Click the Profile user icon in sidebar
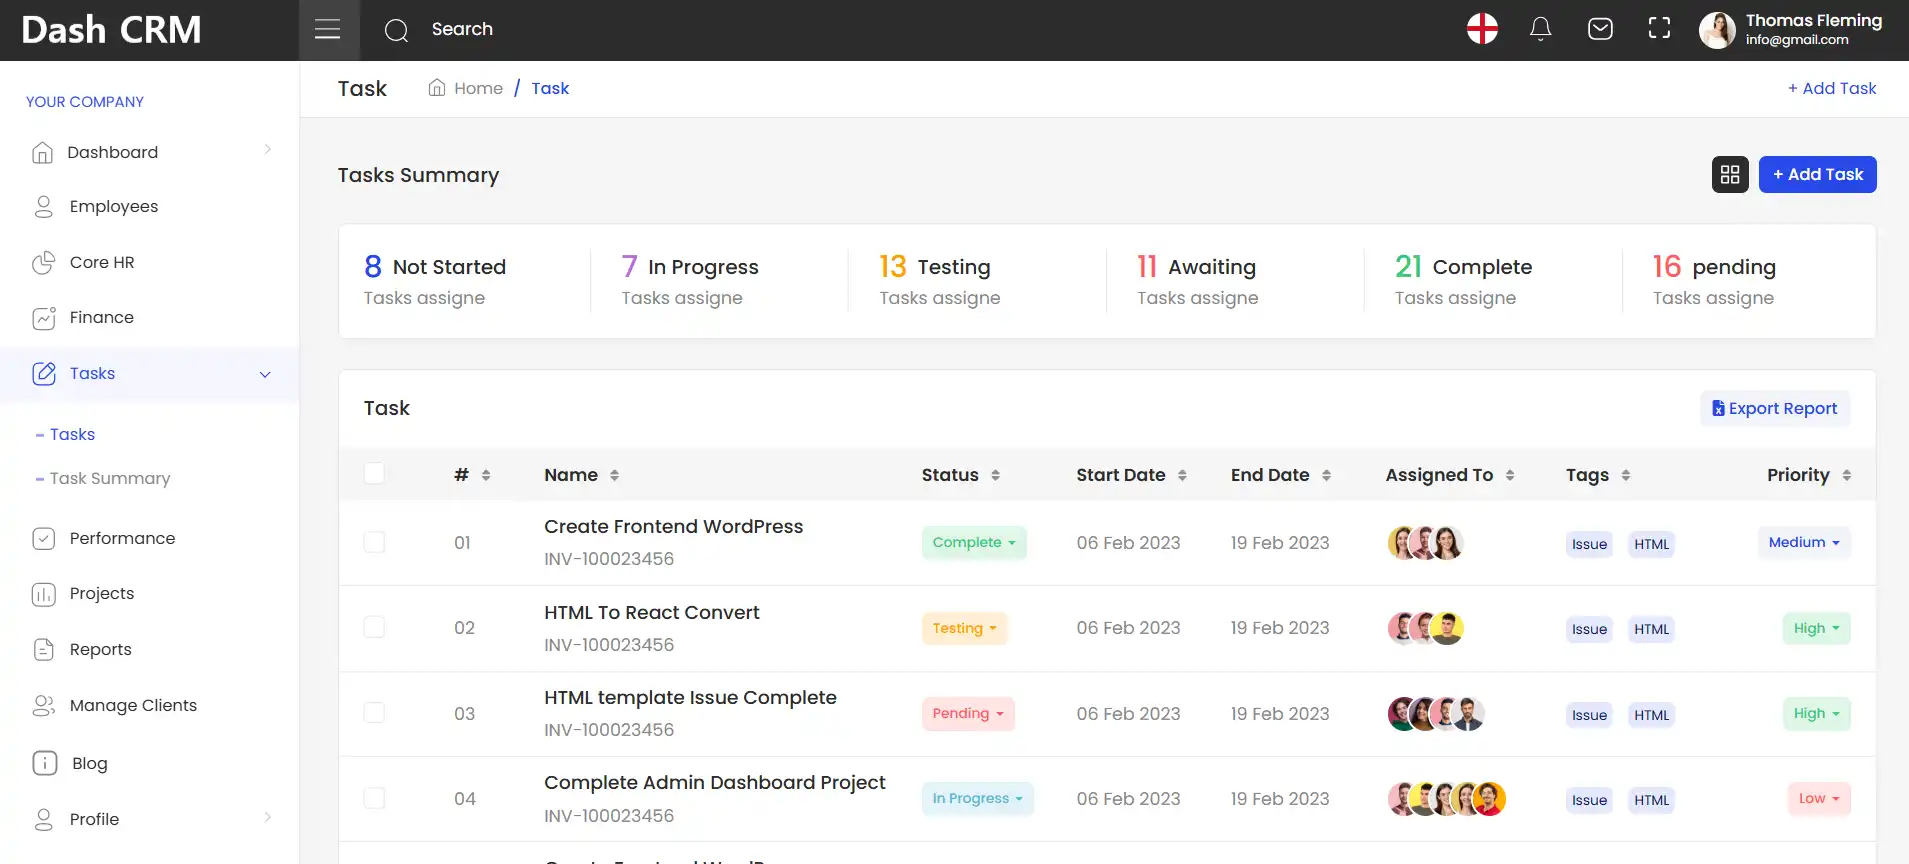This screenshot has width=1909, height=864. pos(44,820)
